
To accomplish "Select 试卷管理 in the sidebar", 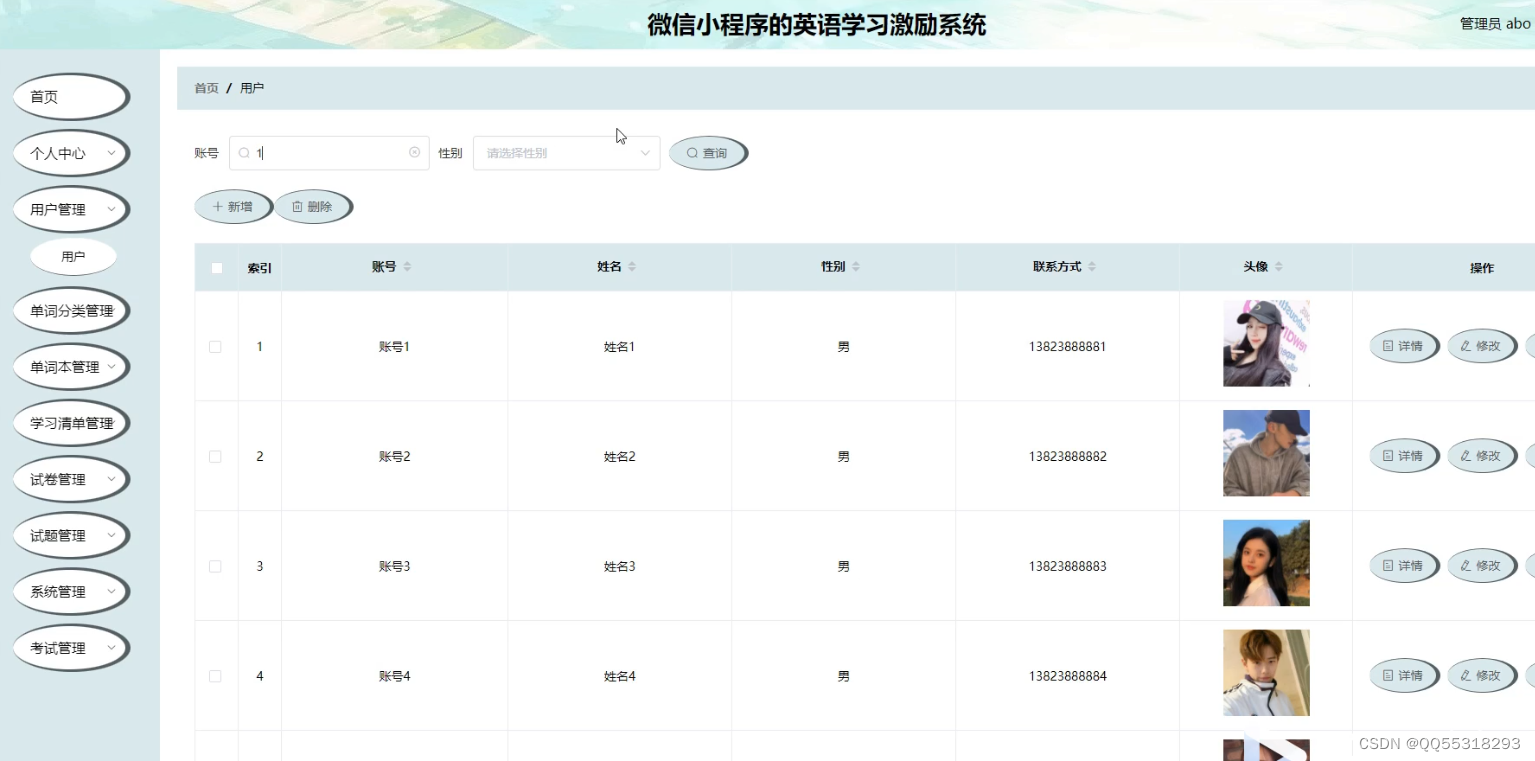I will (70, 478).
